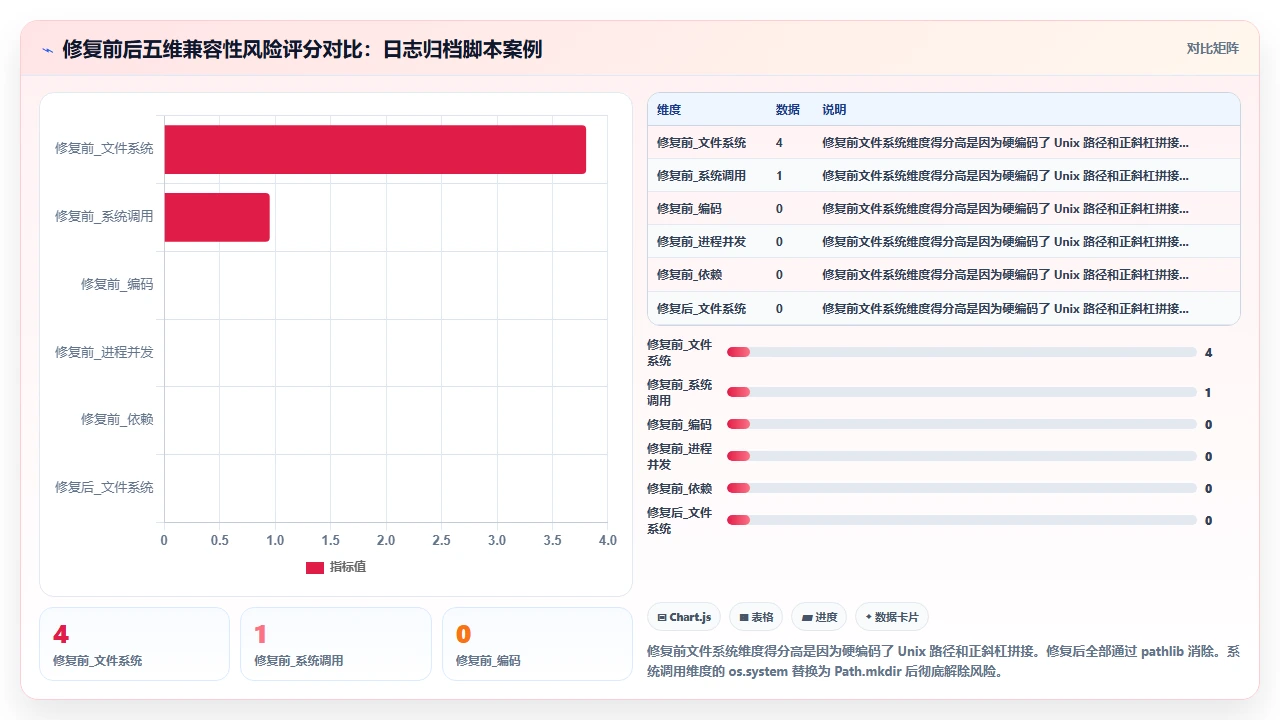The width and height of the screenshot is (1280, 720).
Task: Click the lightning icon beside the title
Action: pos(47,49)
